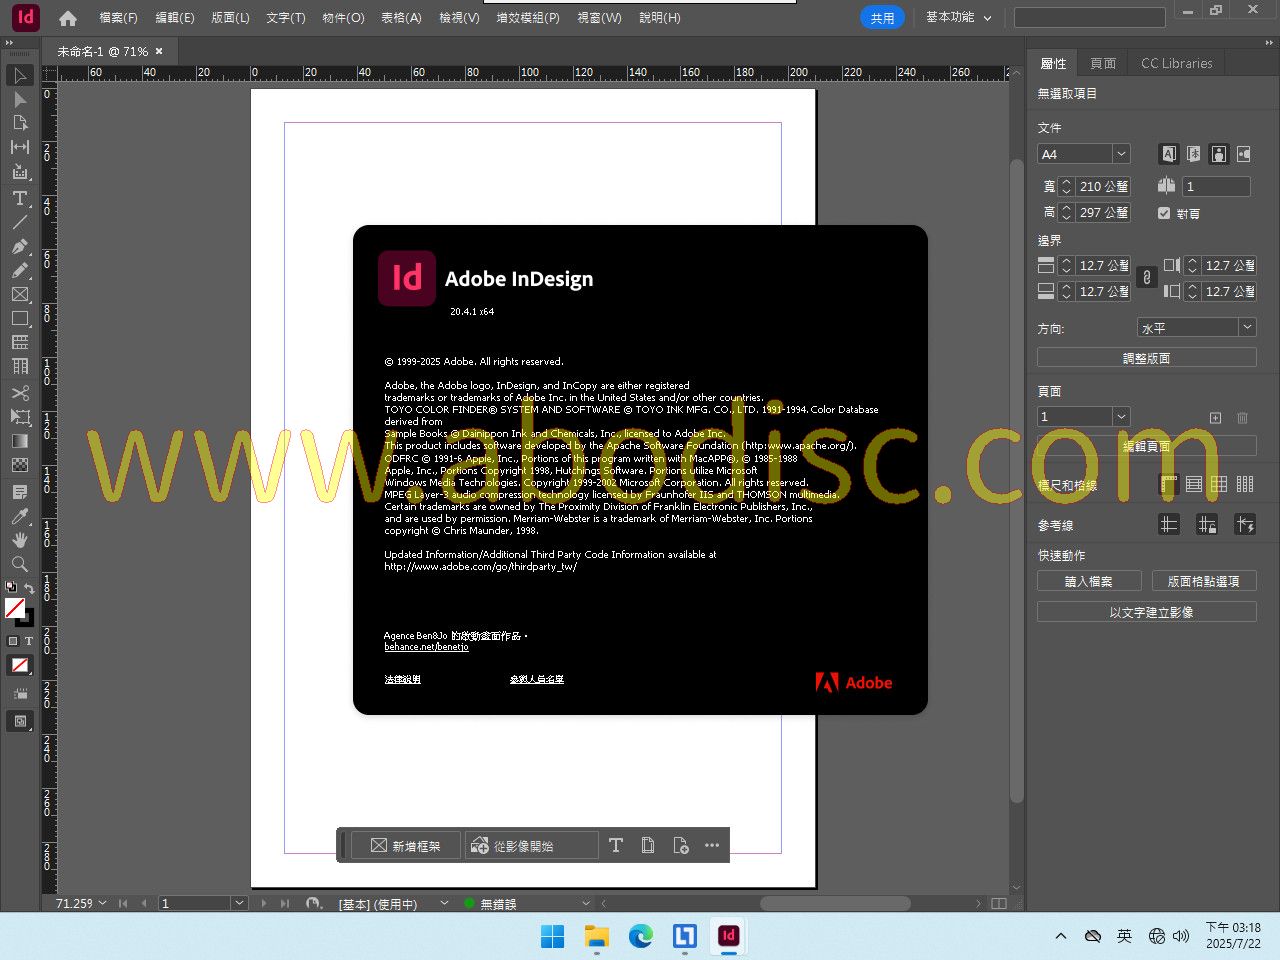
Task: Select the Gradient Feather tool
Action: (x=20, y=465)
